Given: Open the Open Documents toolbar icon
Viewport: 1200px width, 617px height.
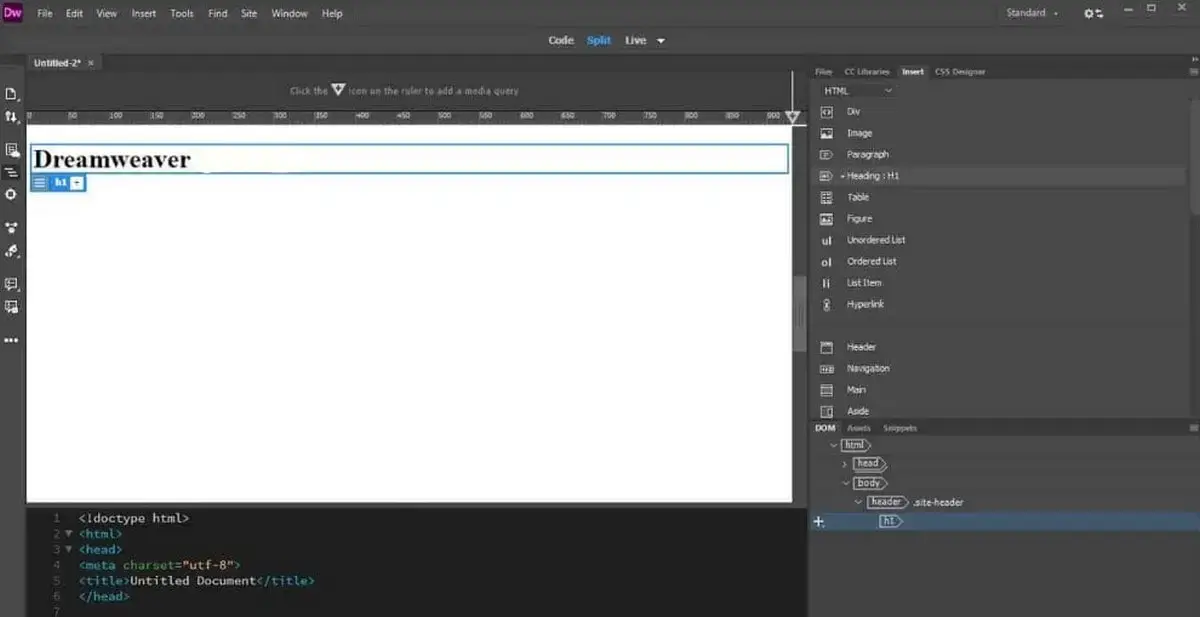Looking at the screenshot, I should pos(12,94).
